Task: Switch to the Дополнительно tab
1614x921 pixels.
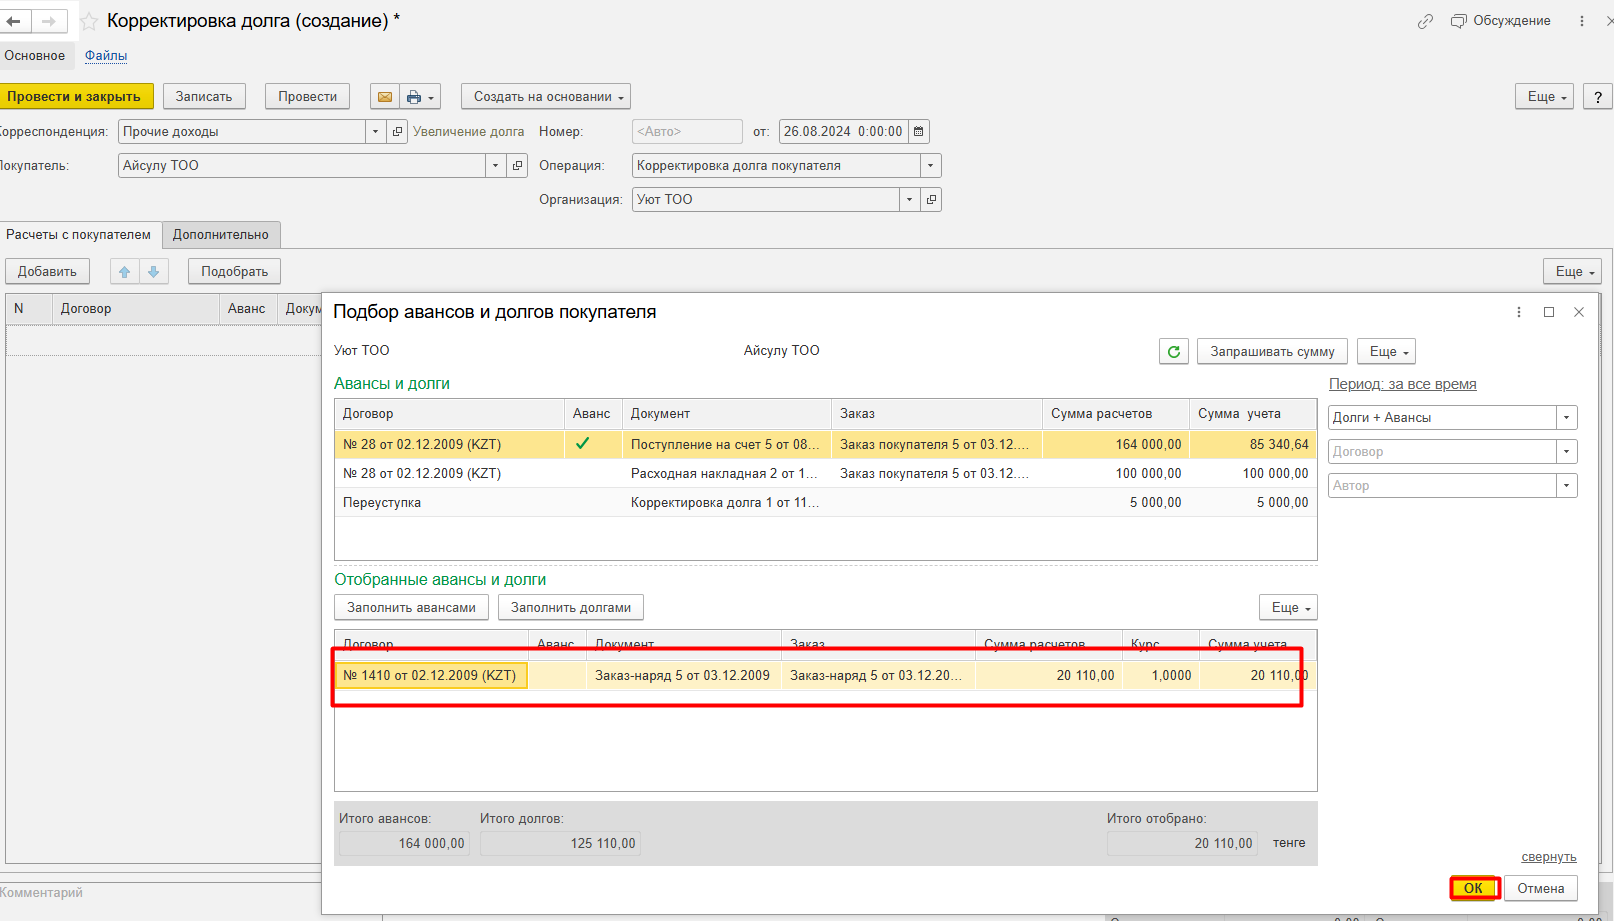Action: coord(220,235)
